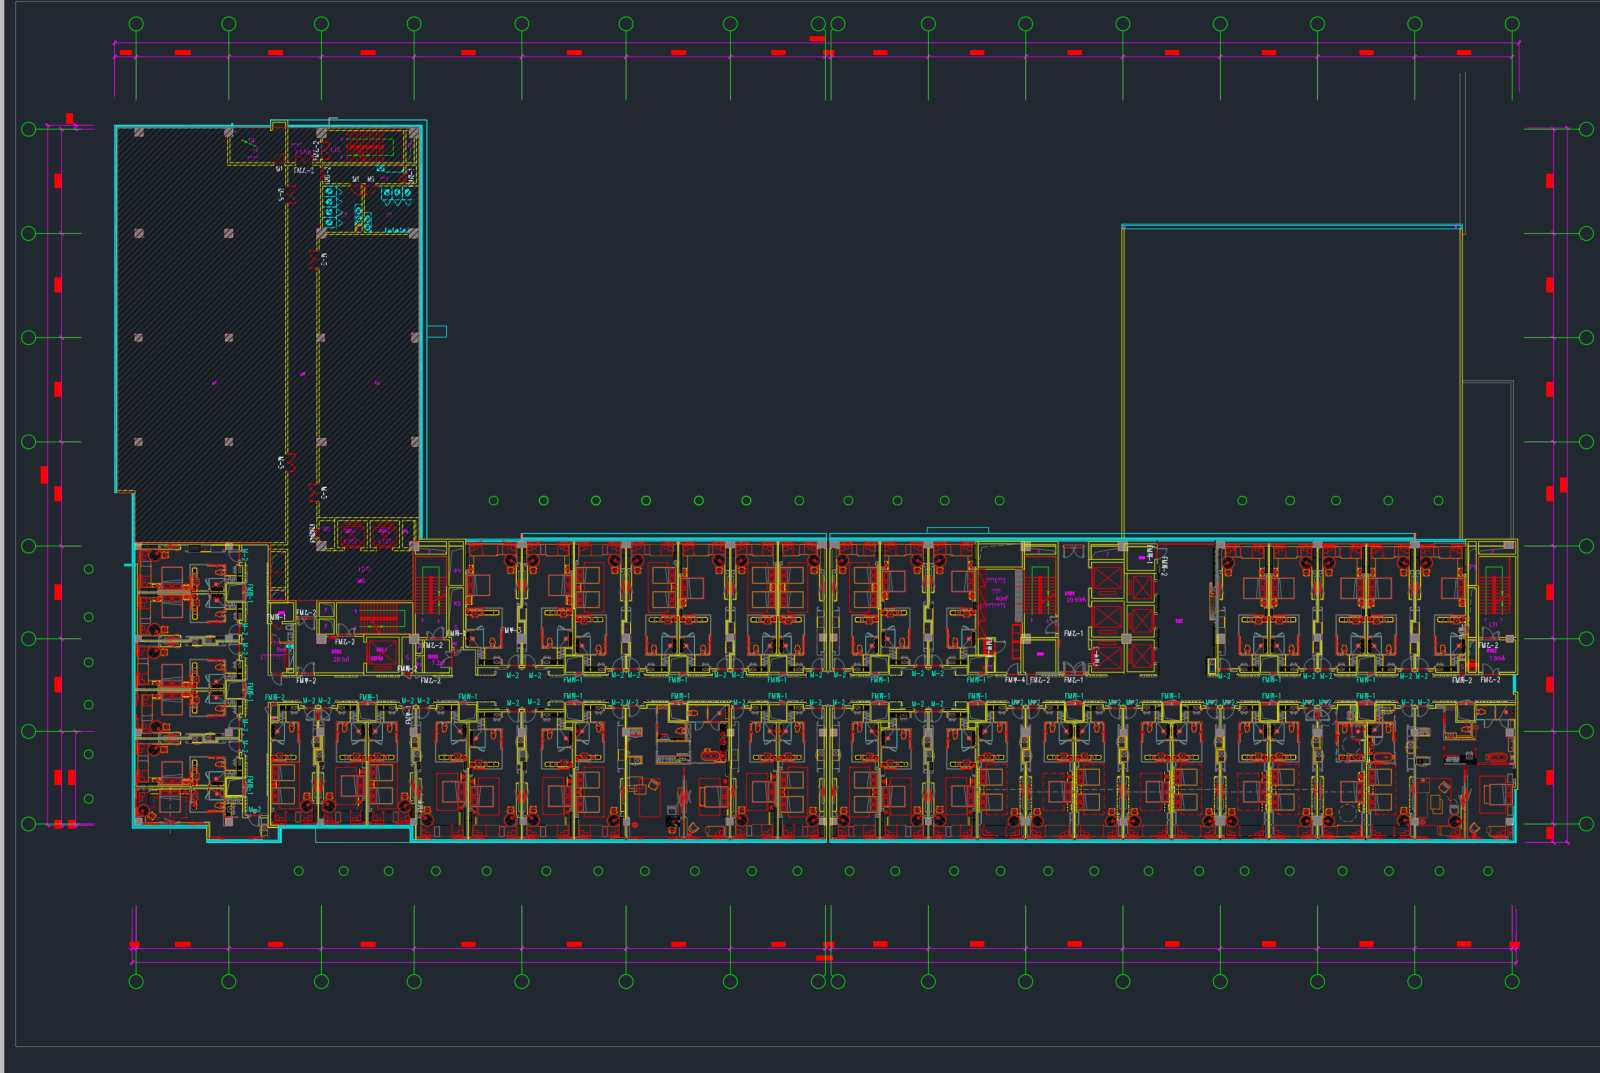This screenshot has height=1073, width=1600.
Task: Select red staircase symbol atop the hatched block
Action: point(365,147)
